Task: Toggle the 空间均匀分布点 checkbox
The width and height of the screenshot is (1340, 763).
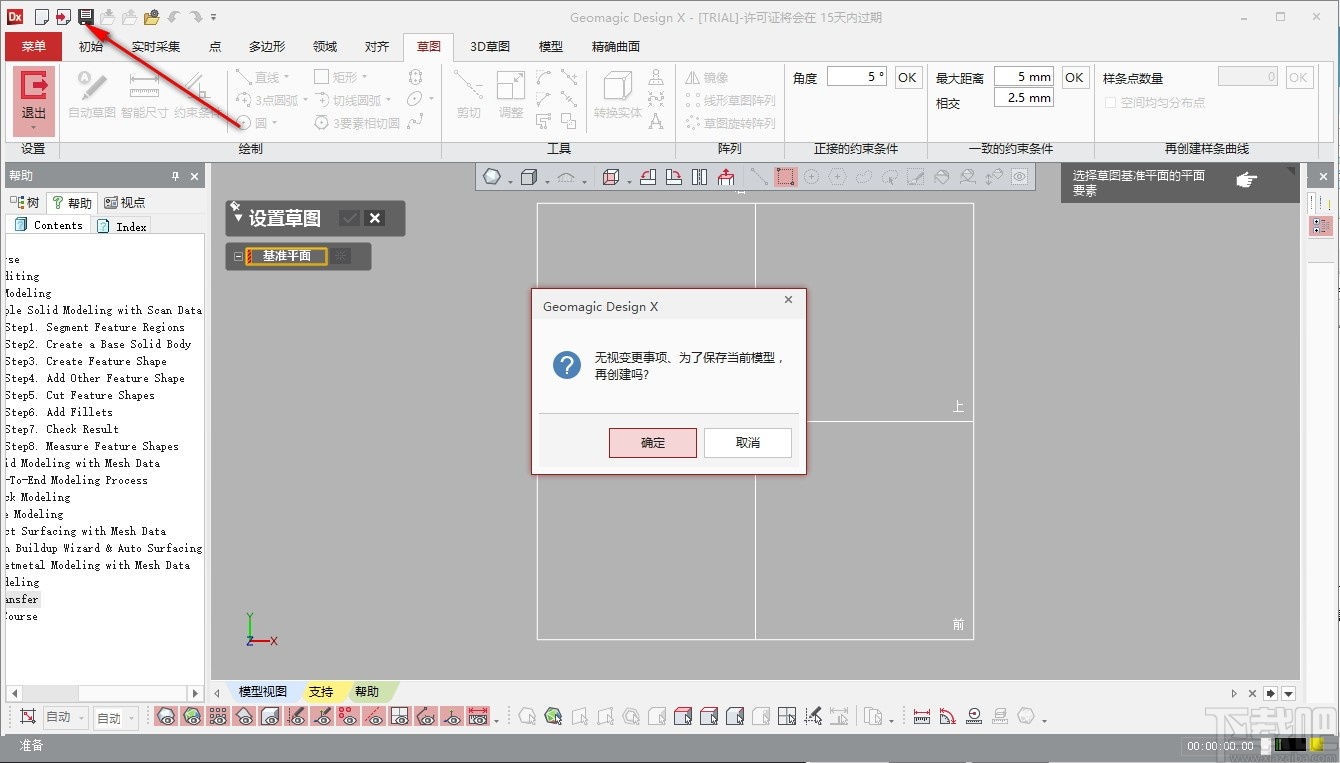Action: (x=1111, y=102)
